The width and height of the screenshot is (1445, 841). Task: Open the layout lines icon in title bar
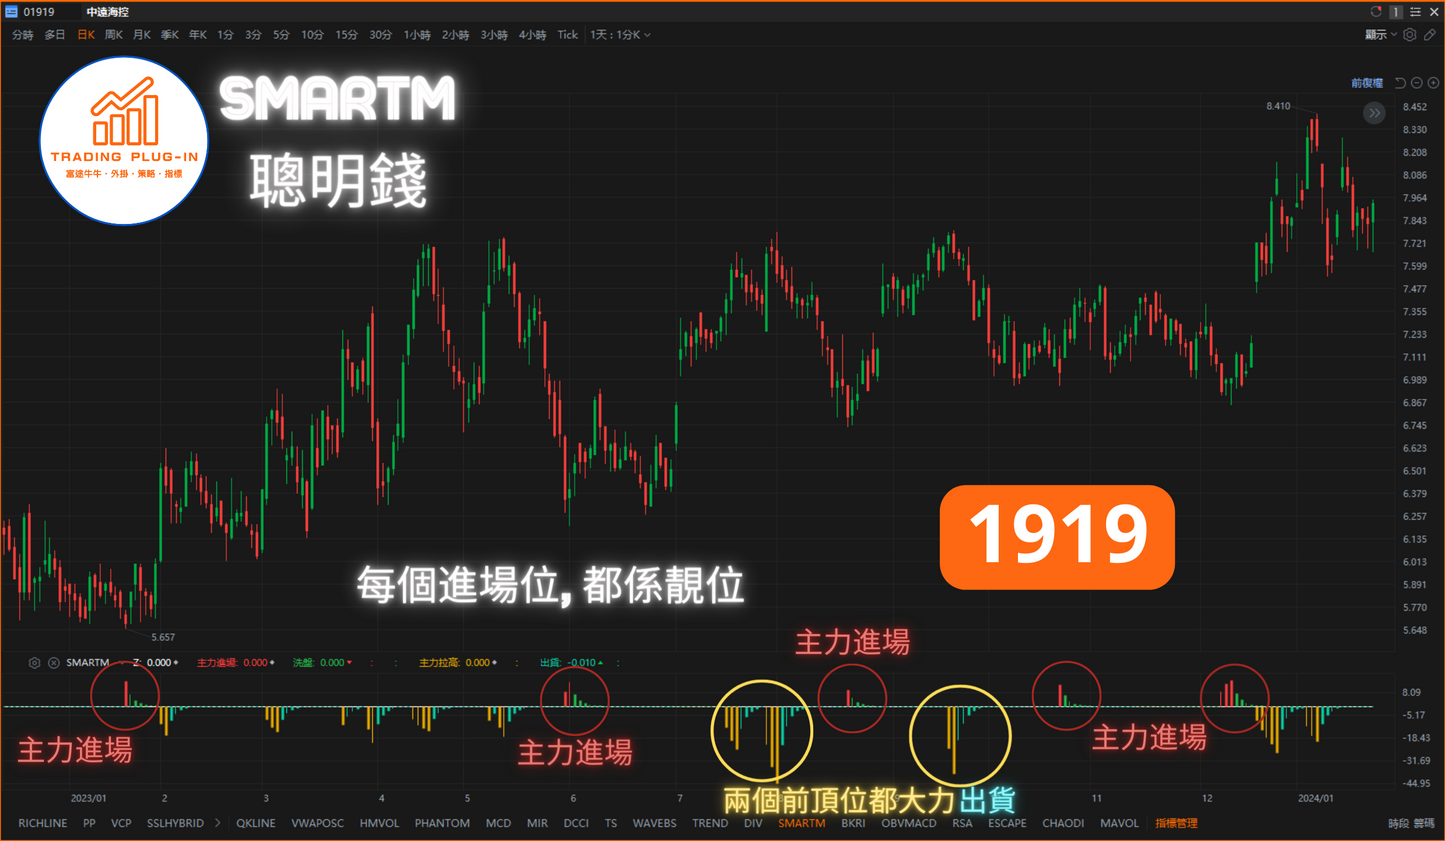click(1415, 12)
